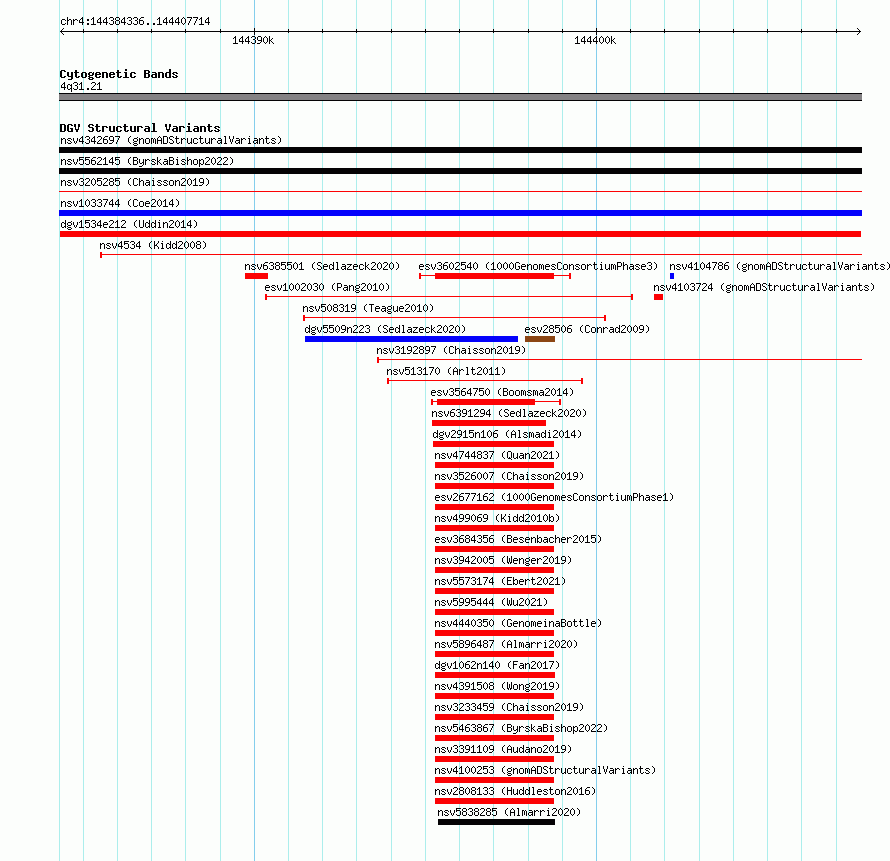Click the small blue nsv4104786 marker
Screen dimensions: 890x861
tap(672, 276)
